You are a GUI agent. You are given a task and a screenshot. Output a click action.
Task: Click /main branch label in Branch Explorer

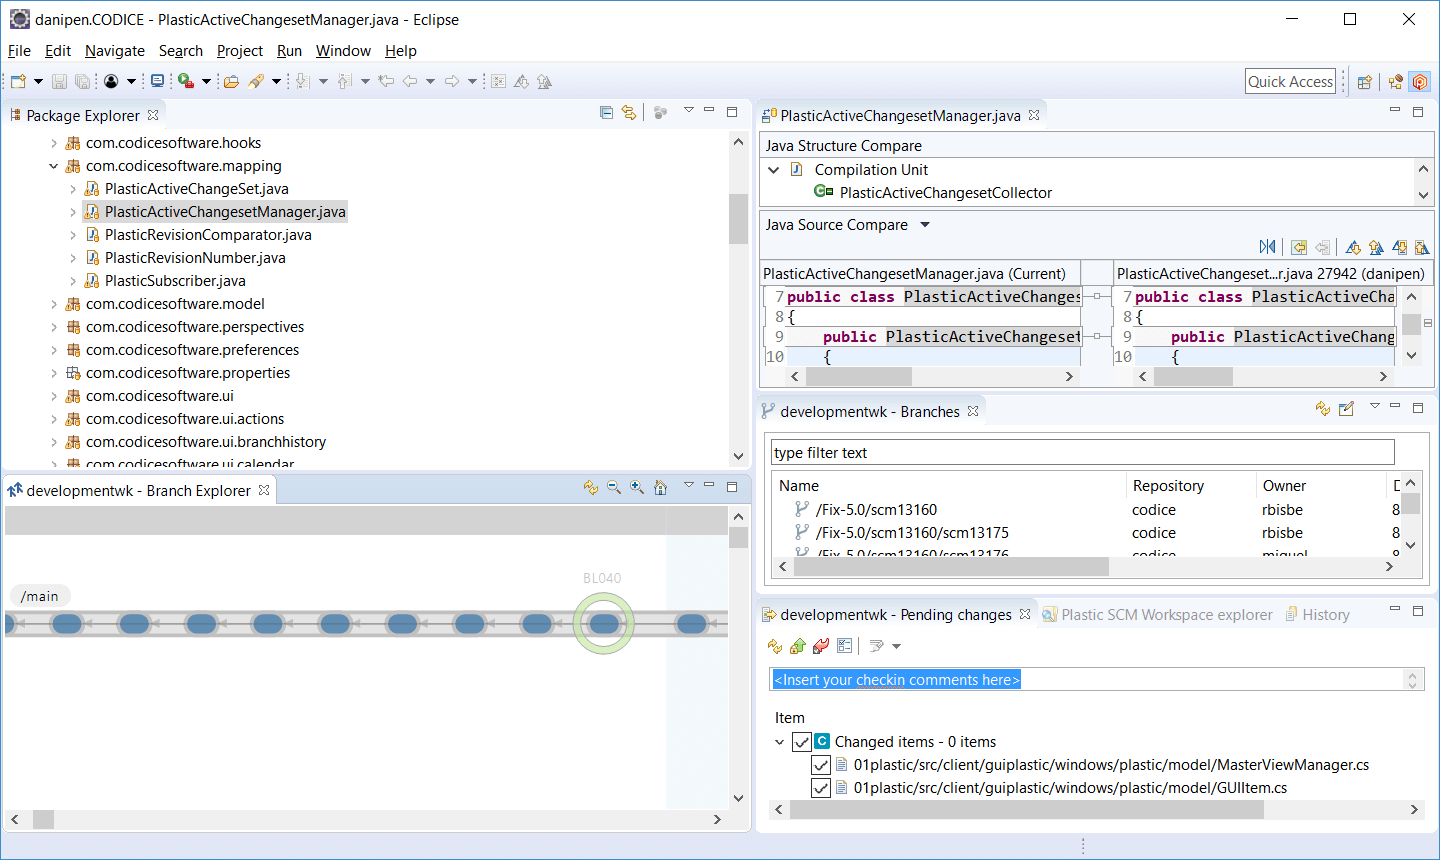tap(40, 597)
